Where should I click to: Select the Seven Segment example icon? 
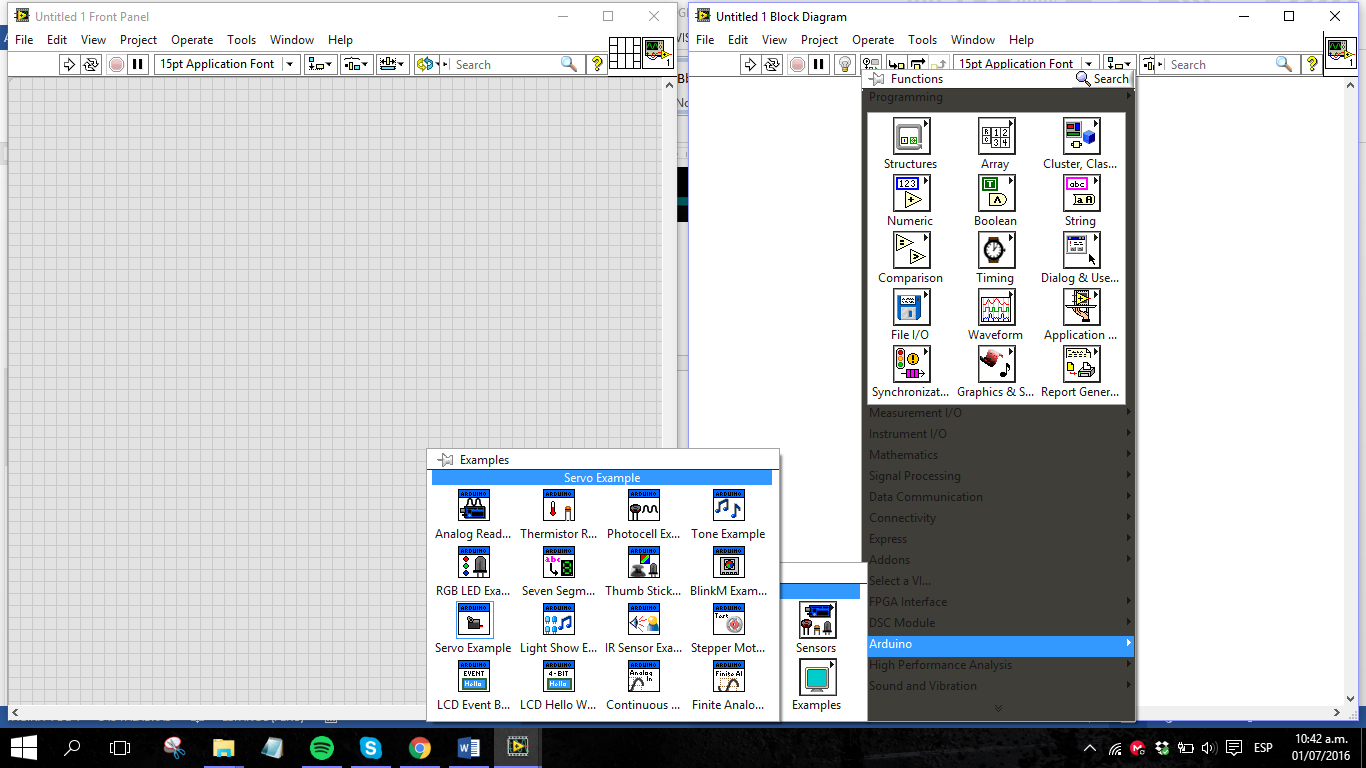(559, 563)
